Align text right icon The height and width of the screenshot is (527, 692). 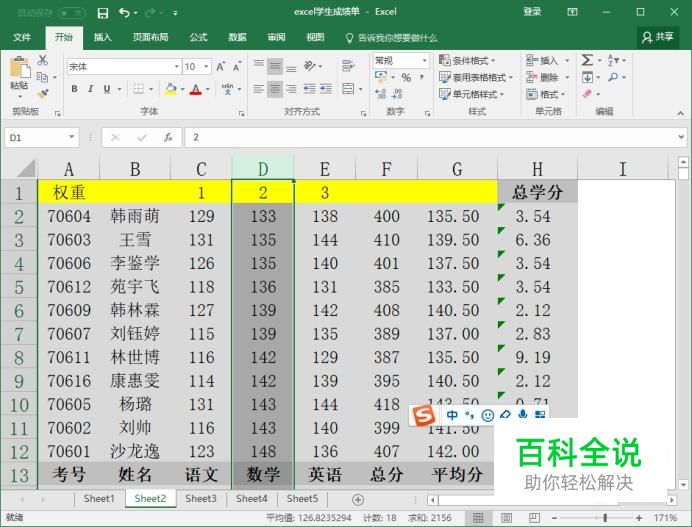click(x=291, y=89)
